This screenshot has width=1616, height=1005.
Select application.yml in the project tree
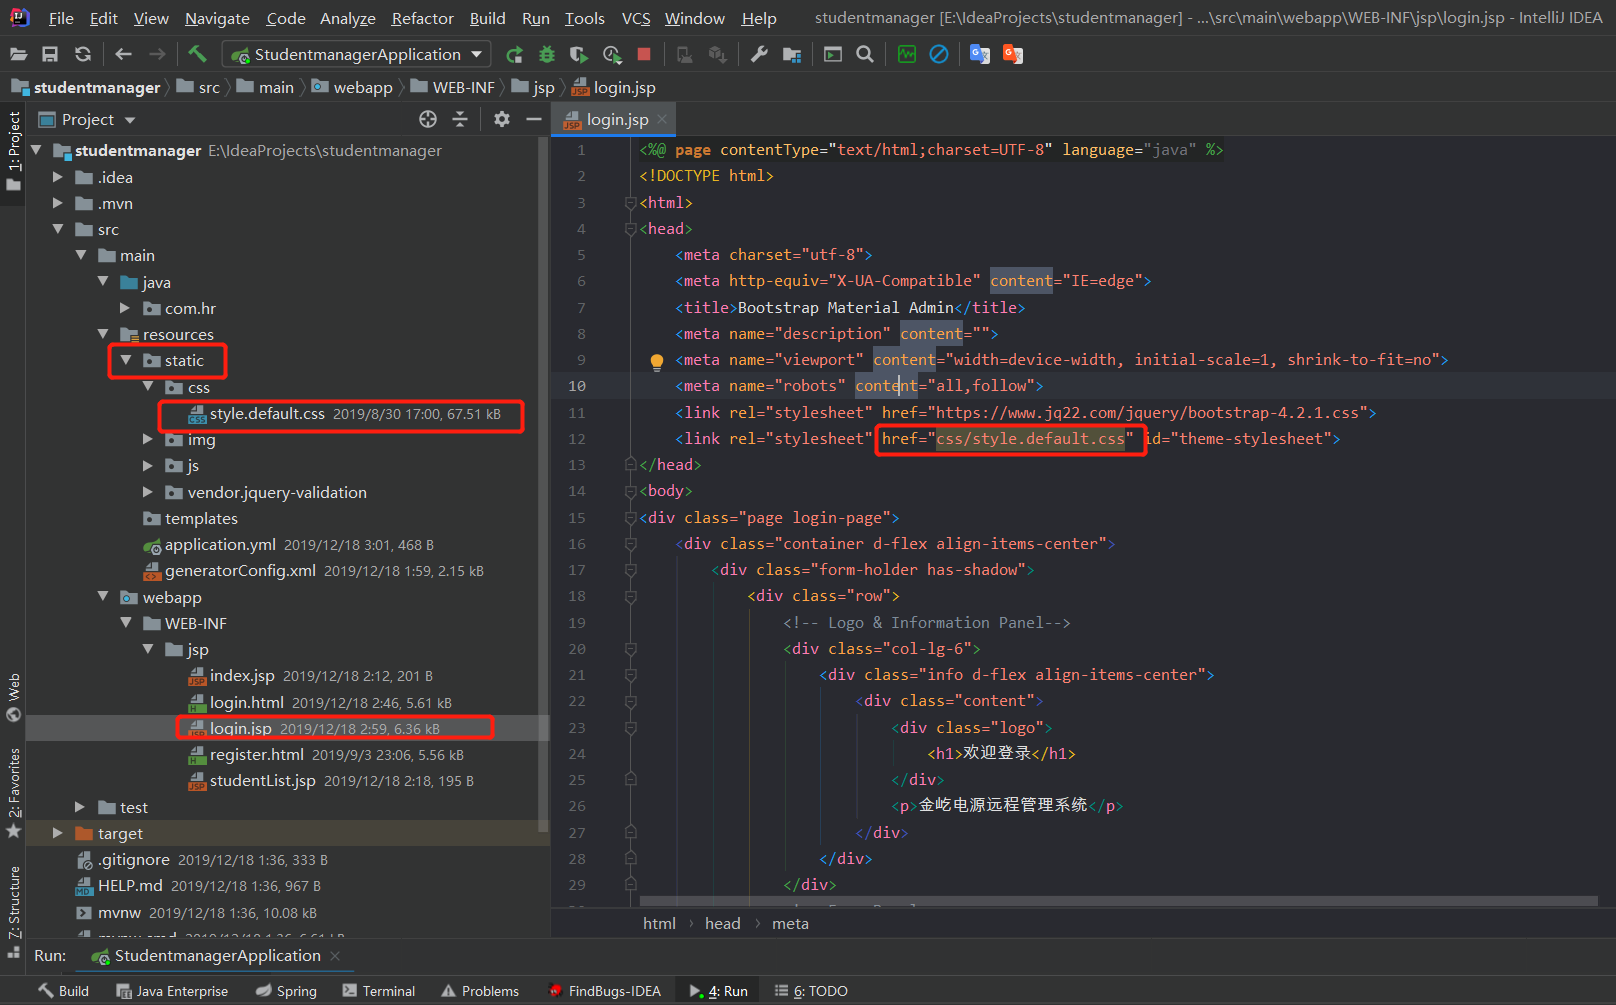220,545
